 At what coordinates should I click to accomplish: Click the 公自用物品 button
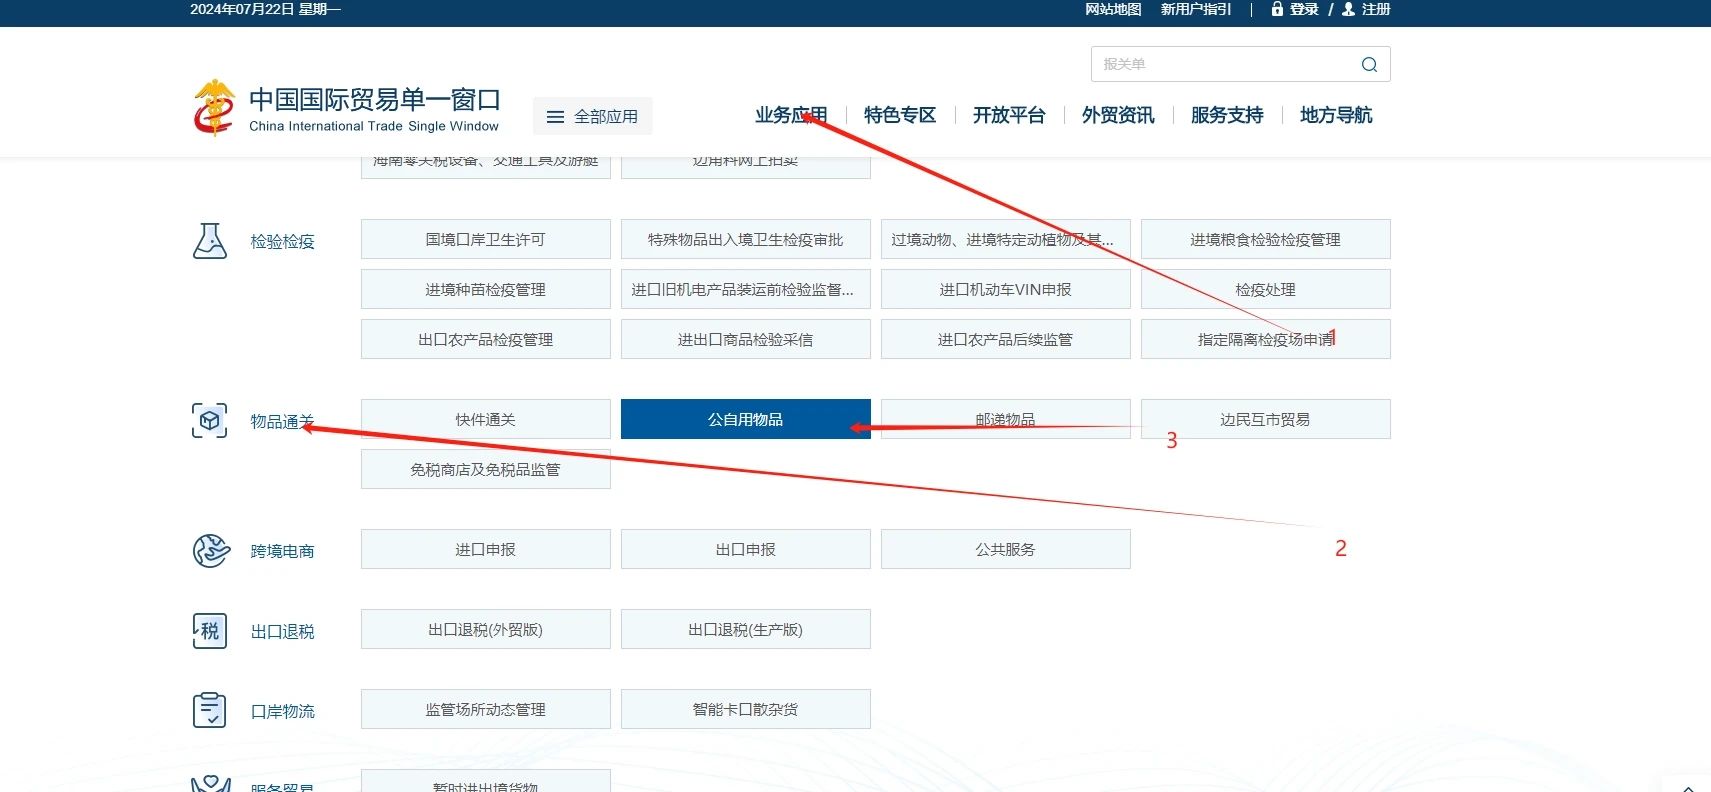(745, 419)
